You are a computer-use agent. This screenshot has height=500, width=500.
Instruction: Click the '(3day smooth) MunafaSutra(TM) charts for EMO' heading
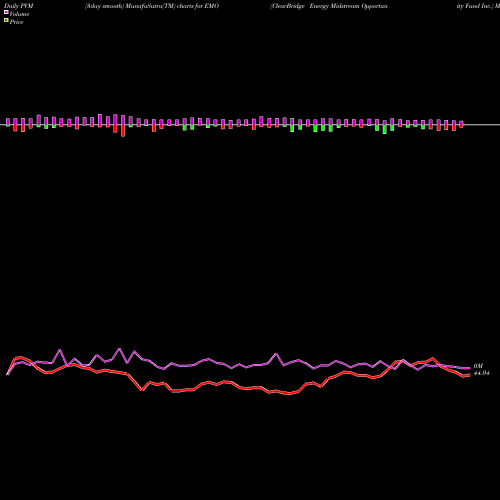(x=152, y=6)
